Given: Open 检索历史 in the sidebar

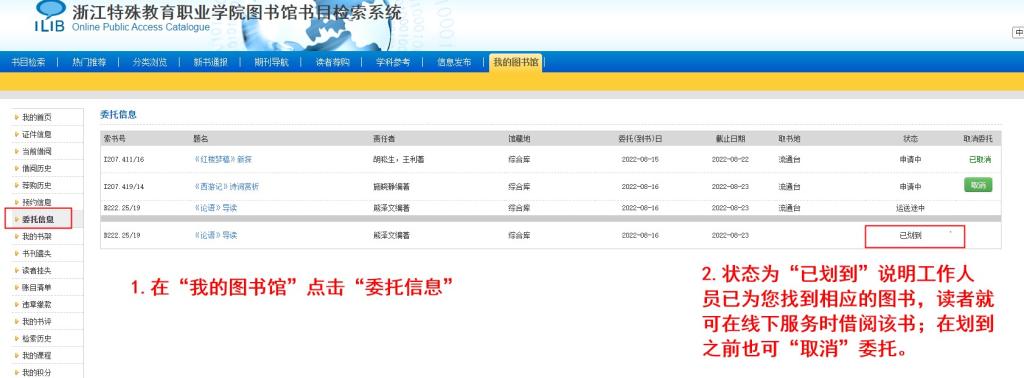Looking at the screenshot, I should (x=37, y=339).
